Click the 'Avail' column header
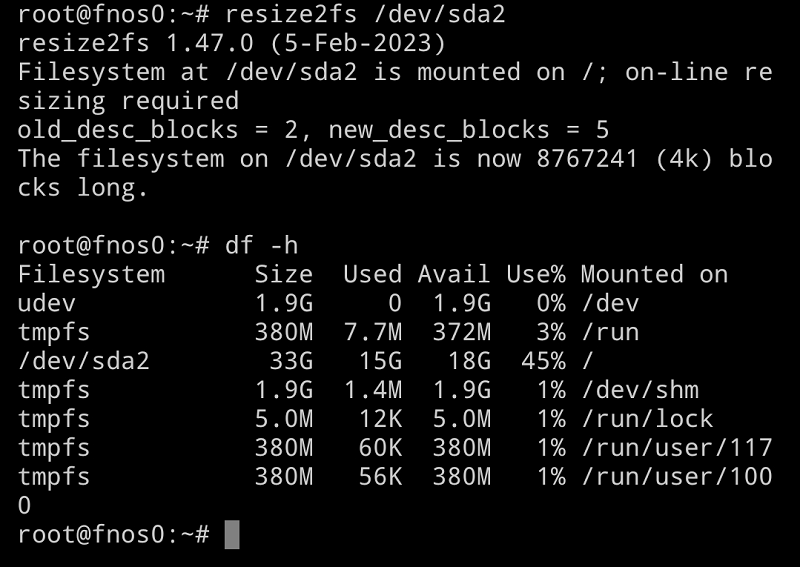Image resolution: width=800 pixels, height=567 pixels. click(x=453, y=275)
